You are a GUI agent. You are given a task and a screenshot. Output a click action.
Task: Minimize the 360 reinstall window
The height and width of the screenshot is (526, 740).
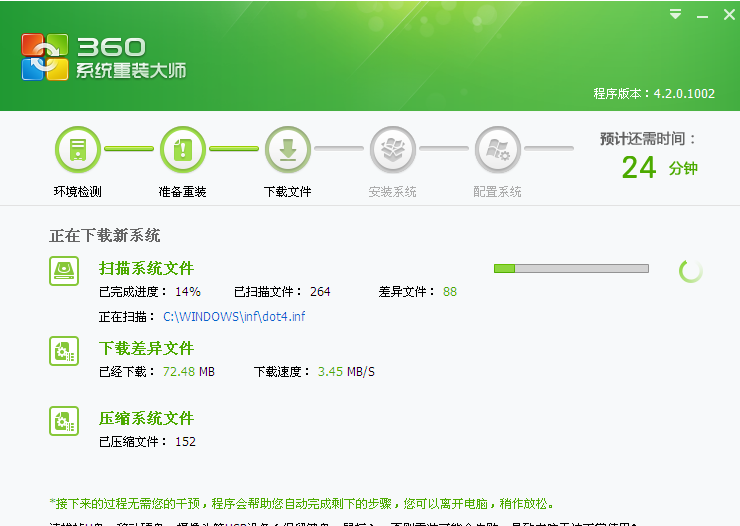[702, 17]
